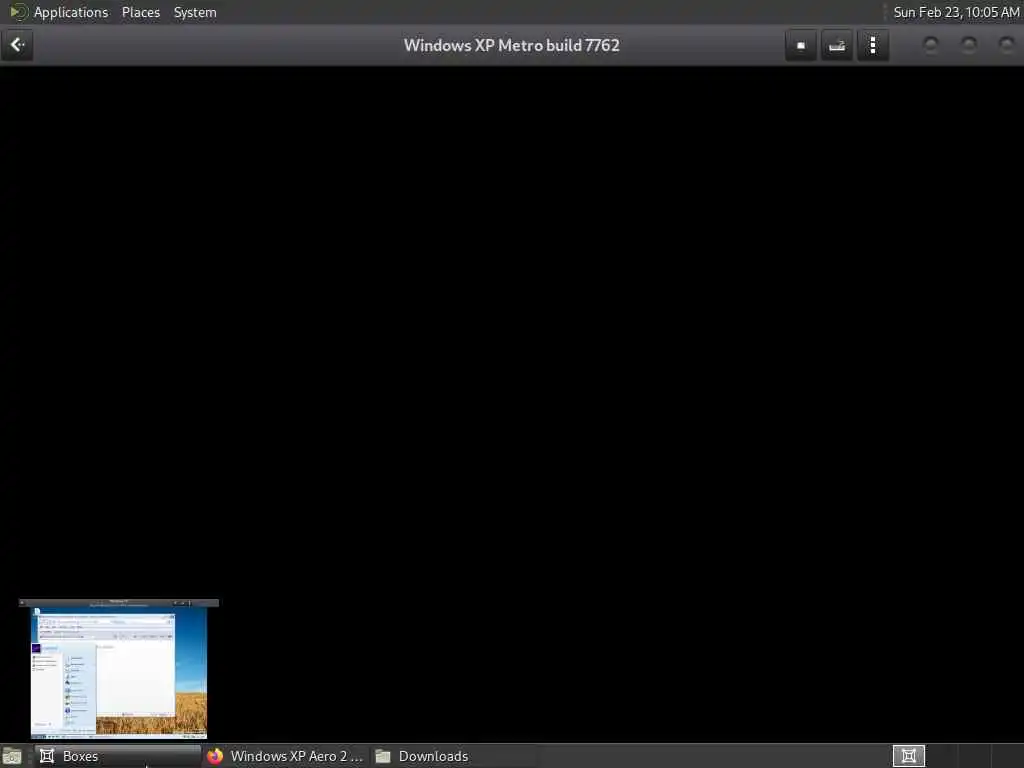Image resolution: width=1024 pixels, height=768 pixels.
Task: Click the last window control button at right
Action: (1007, 45)
